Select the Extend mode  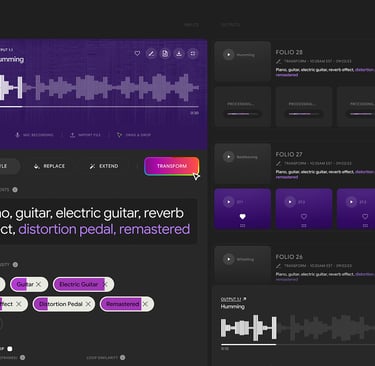(x=104, y=166)
